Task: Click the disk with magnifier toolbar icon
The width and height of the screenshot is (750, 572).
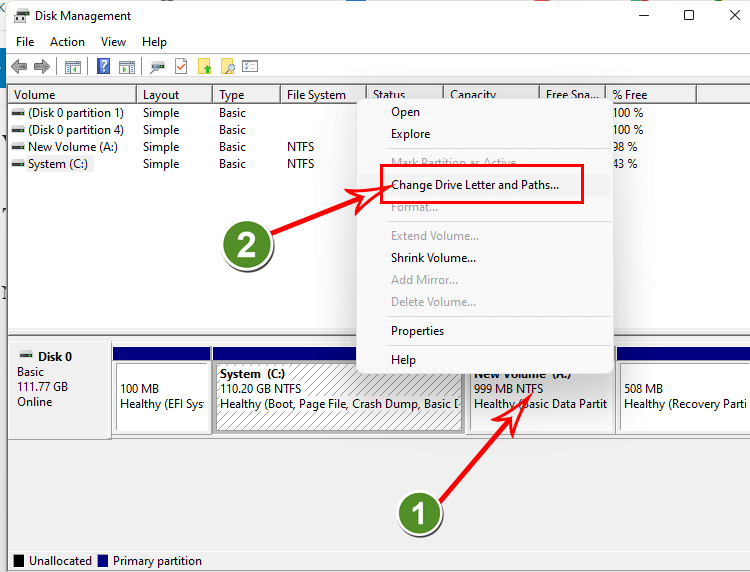Action: (x=157, y=67)
